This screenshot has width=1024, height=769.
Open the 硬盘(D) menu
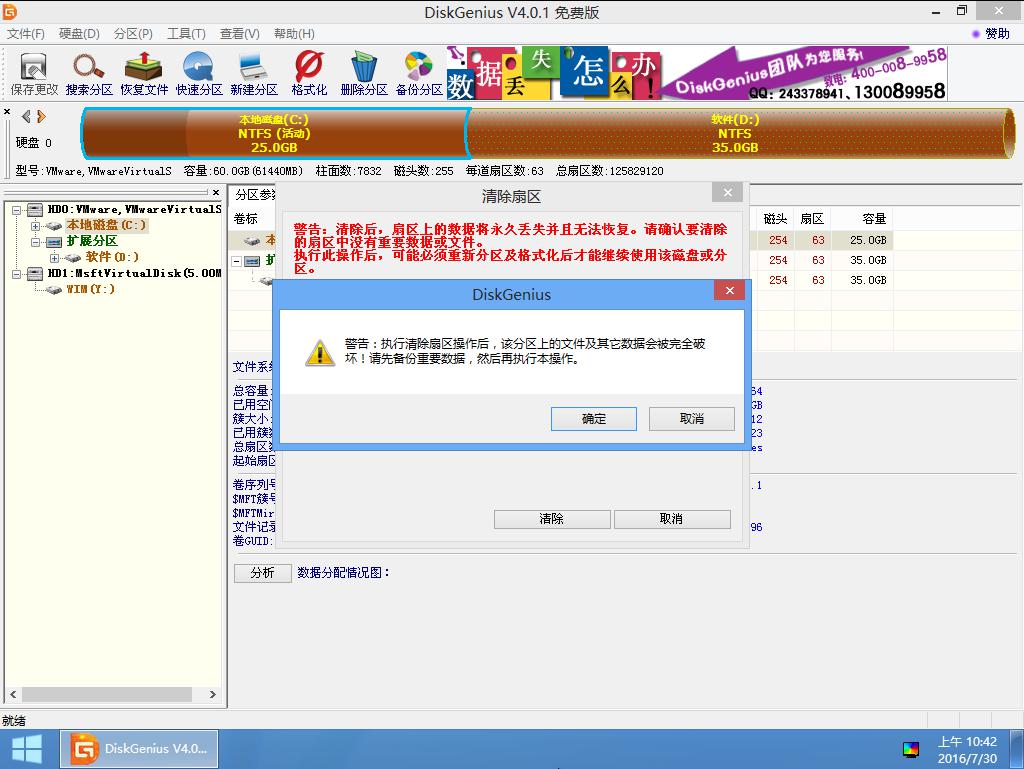coord(79,34)
